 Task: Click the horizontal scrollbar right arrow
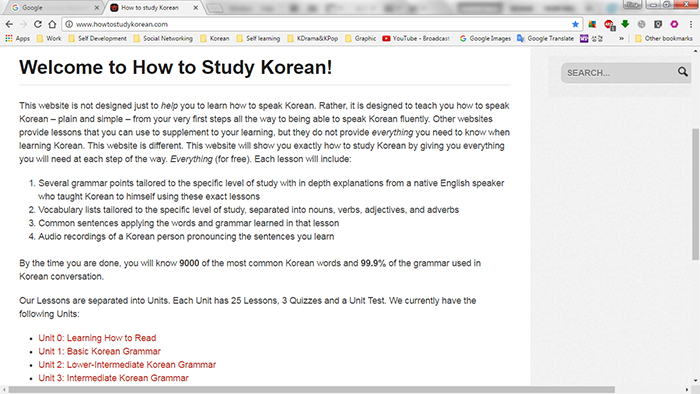tap(687, 390)
